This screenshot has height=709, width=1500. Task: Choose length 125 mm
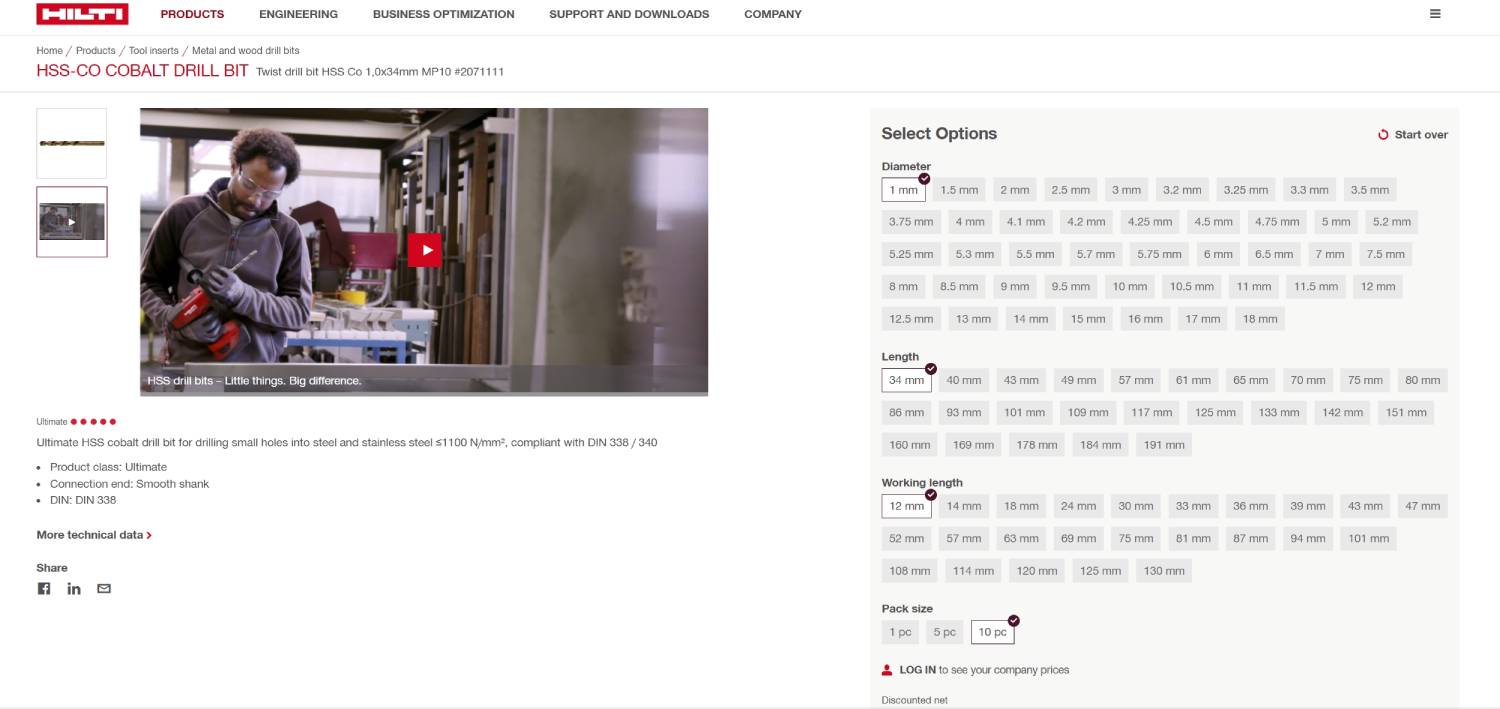tap(1215, 412)
